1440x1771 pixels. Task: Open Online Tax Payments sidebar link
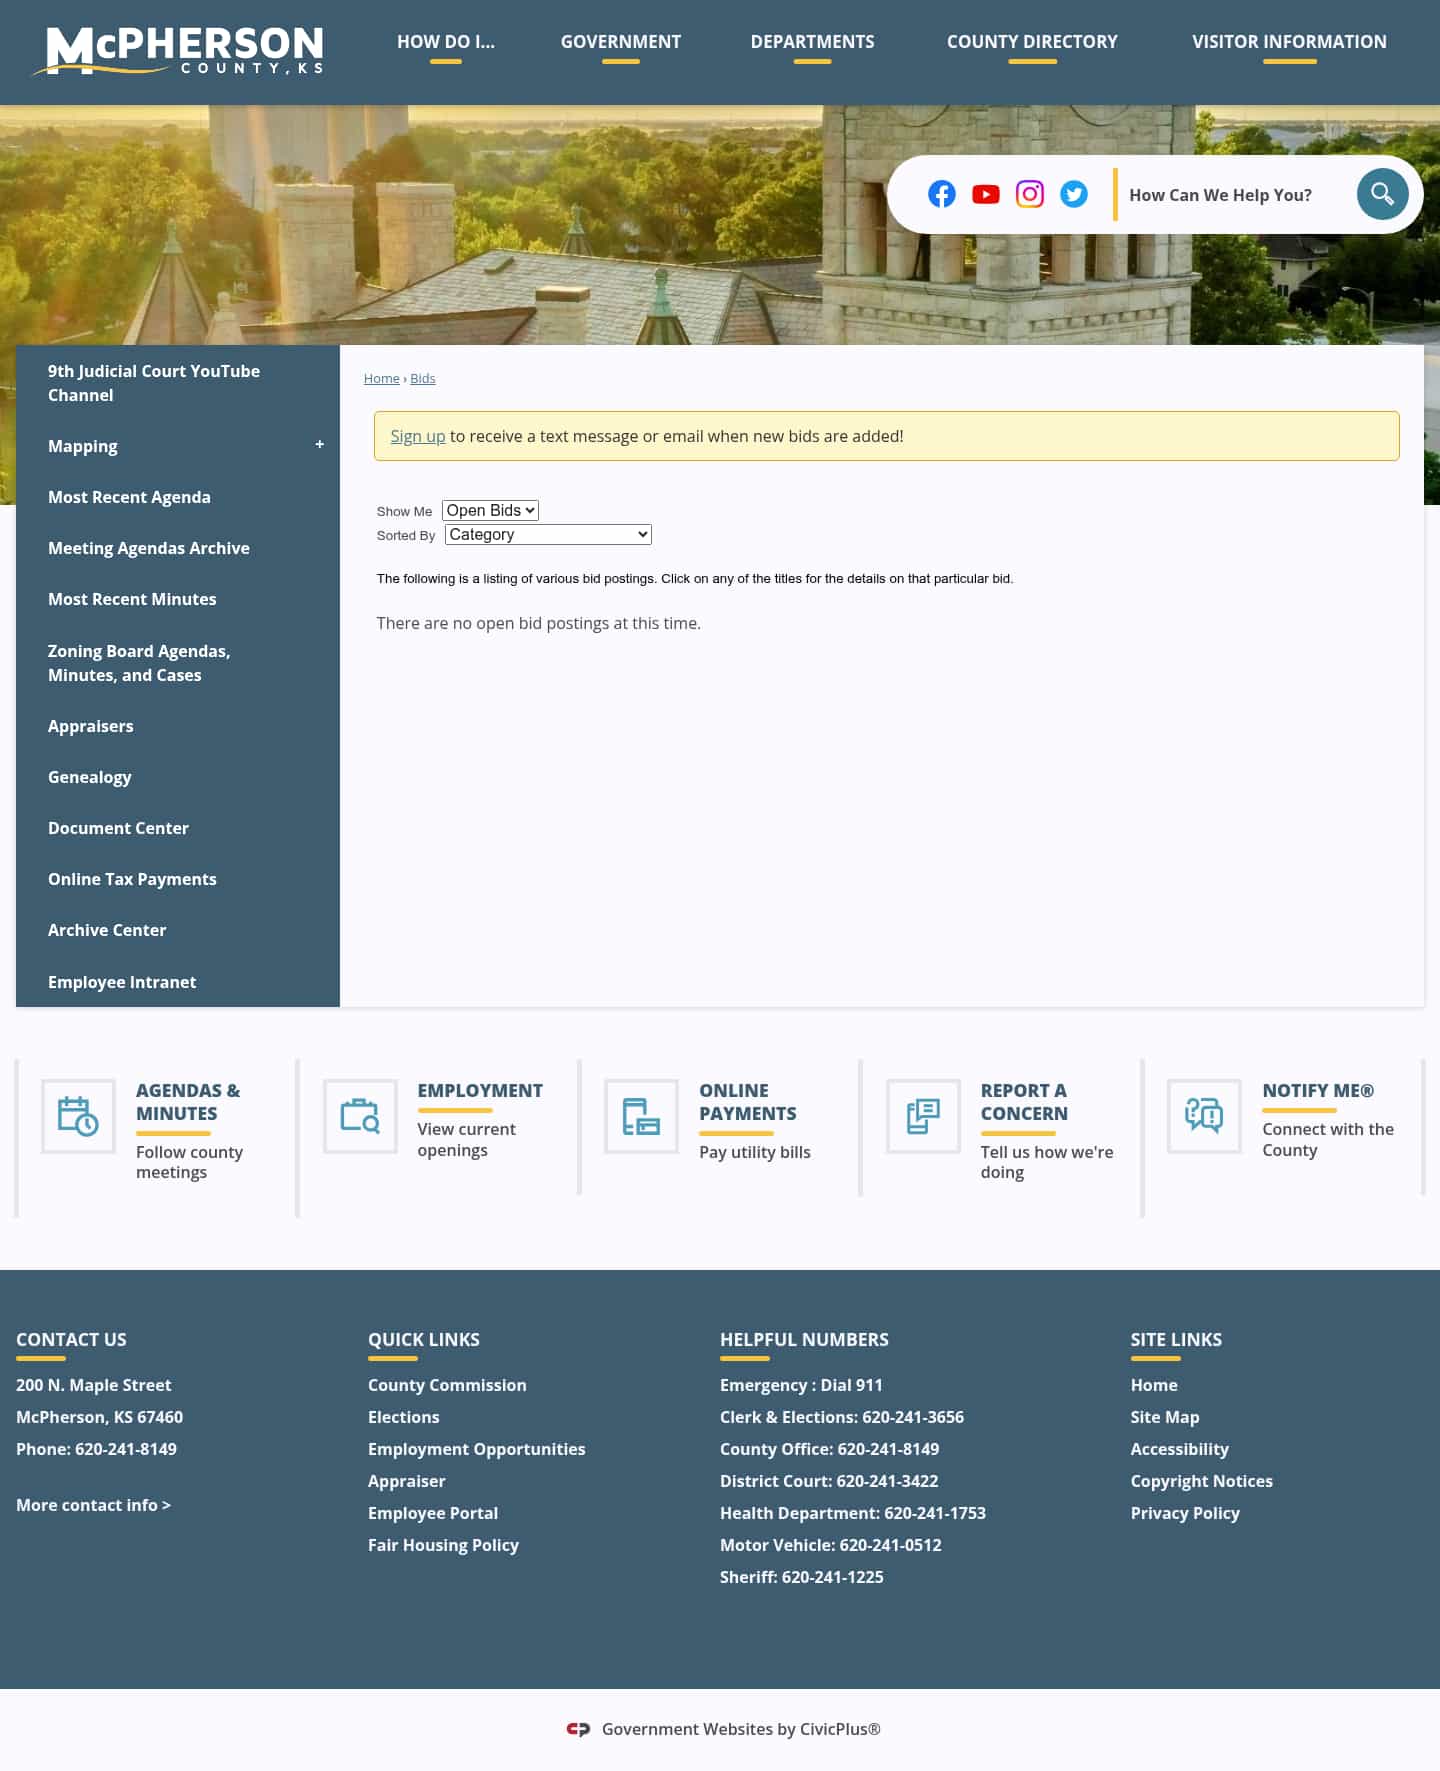point(178,879)
